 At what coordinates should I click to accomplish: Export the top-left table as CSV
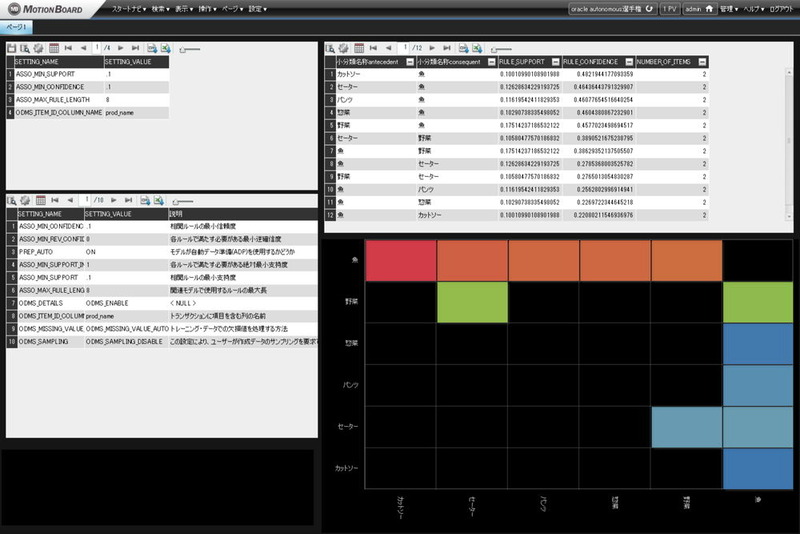(152, 48)
